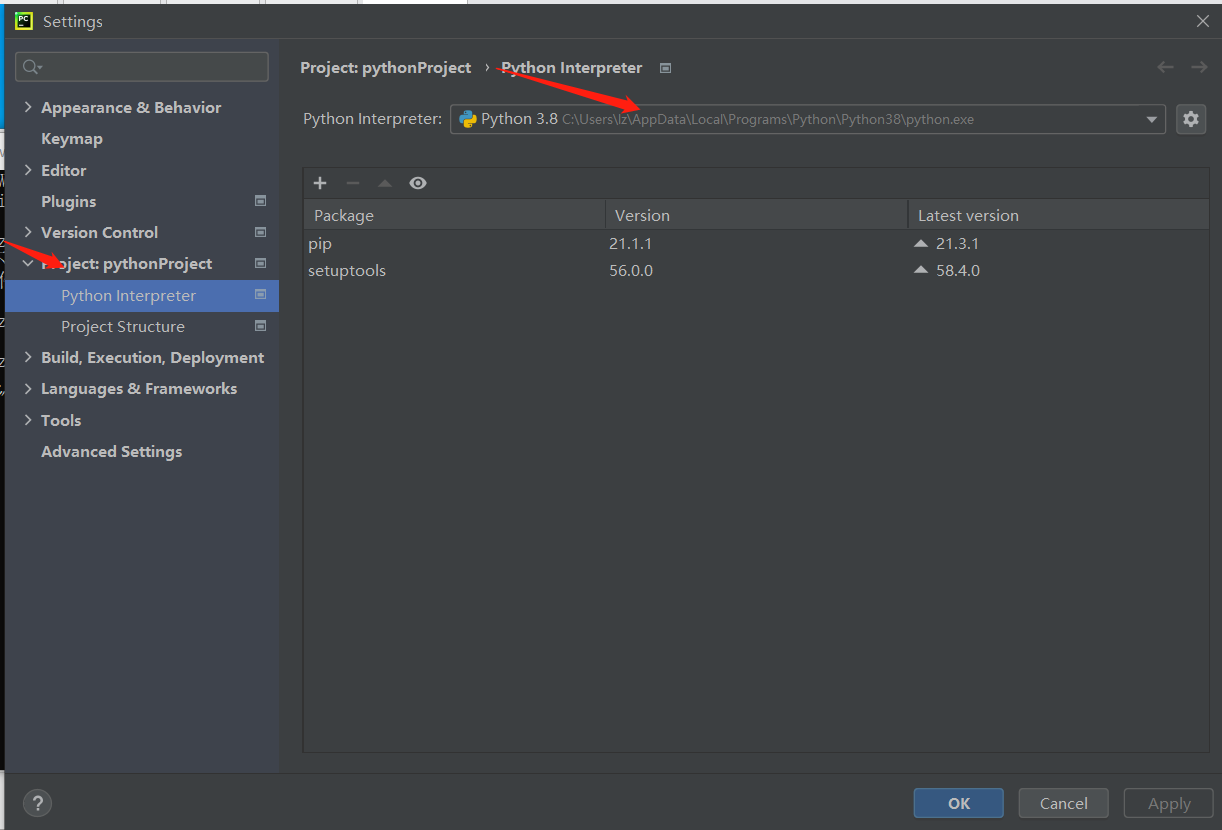Toggle show early releases eye icon

(418, 183)
